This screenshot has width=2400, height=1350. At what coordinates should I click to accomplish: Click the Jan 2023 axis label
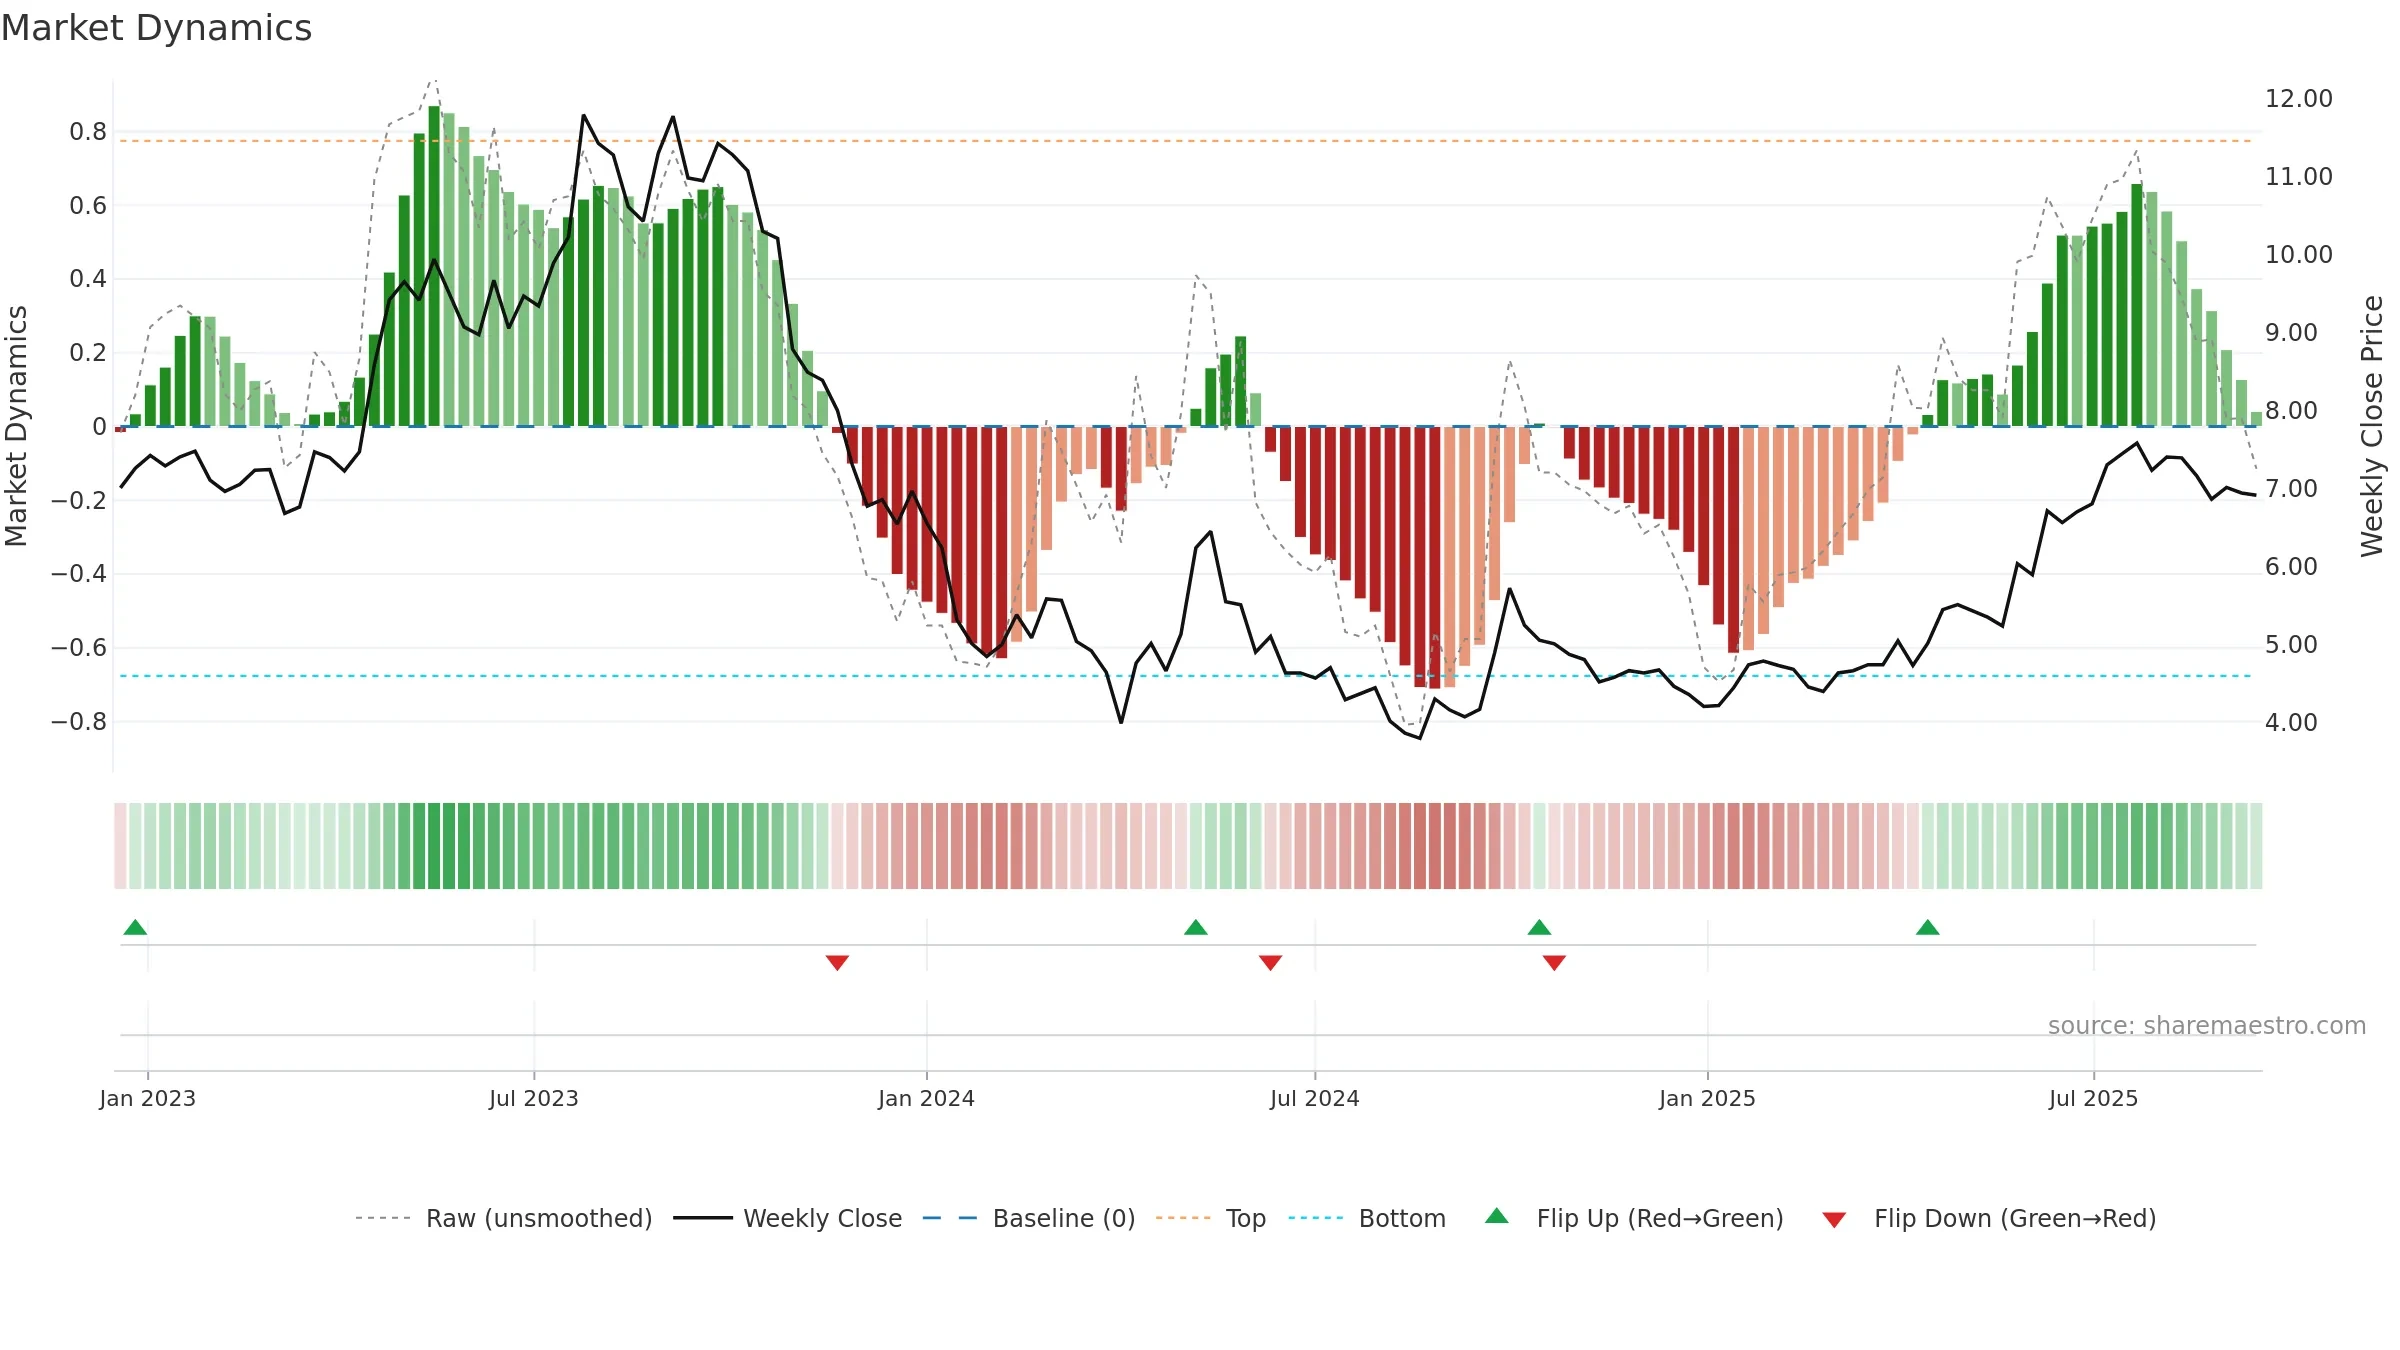(148, 1098)
